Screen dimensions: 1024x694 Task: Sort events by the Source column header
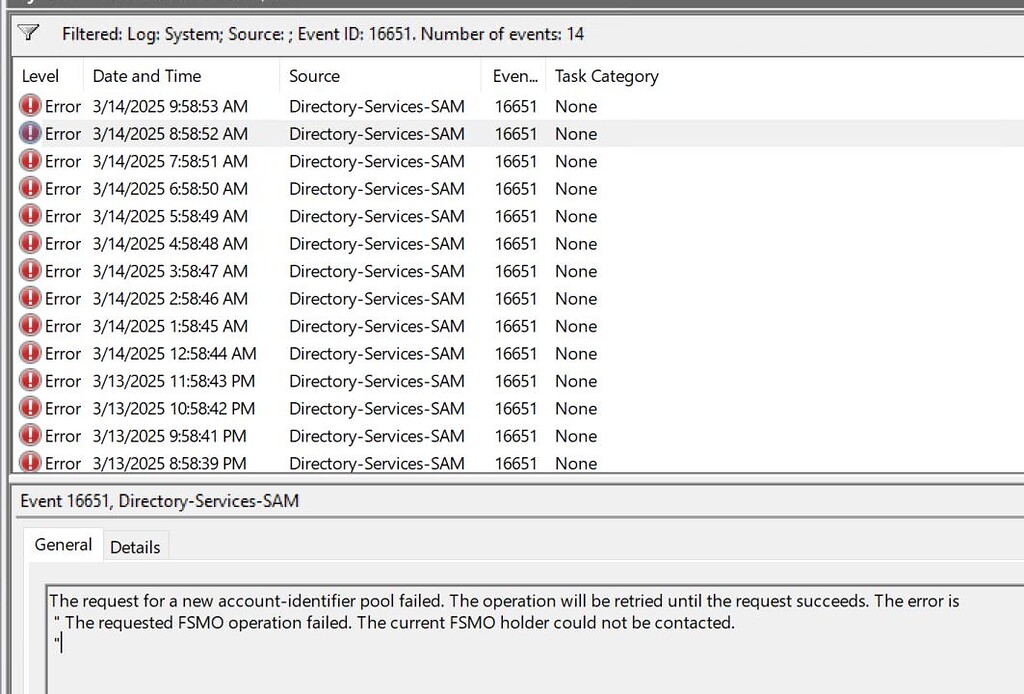pos(314,76)
